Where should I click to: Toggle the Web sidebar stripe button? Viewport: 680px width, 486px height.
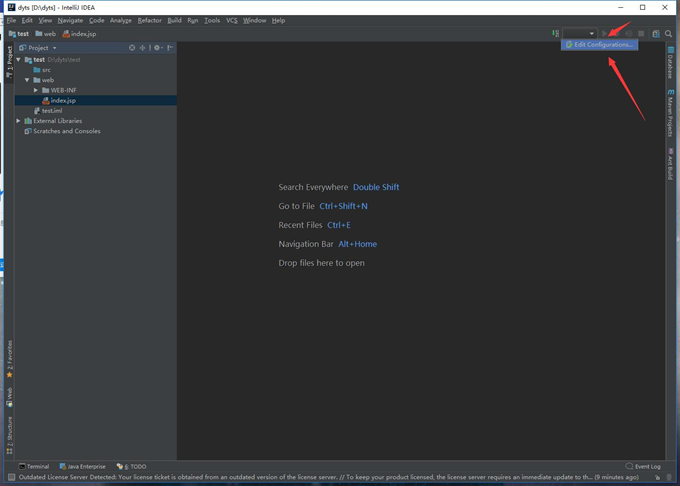pos(10,397)
